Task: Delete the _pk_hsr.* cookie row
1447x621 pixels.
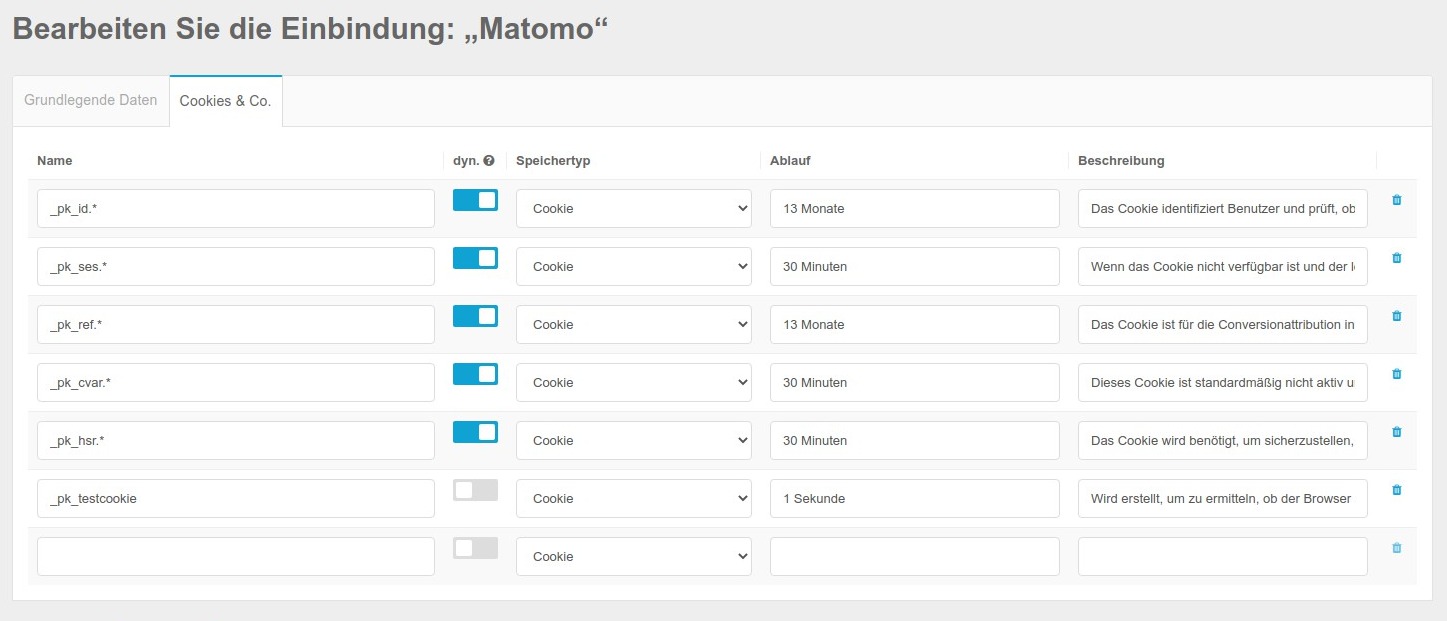Action: 1396,432
